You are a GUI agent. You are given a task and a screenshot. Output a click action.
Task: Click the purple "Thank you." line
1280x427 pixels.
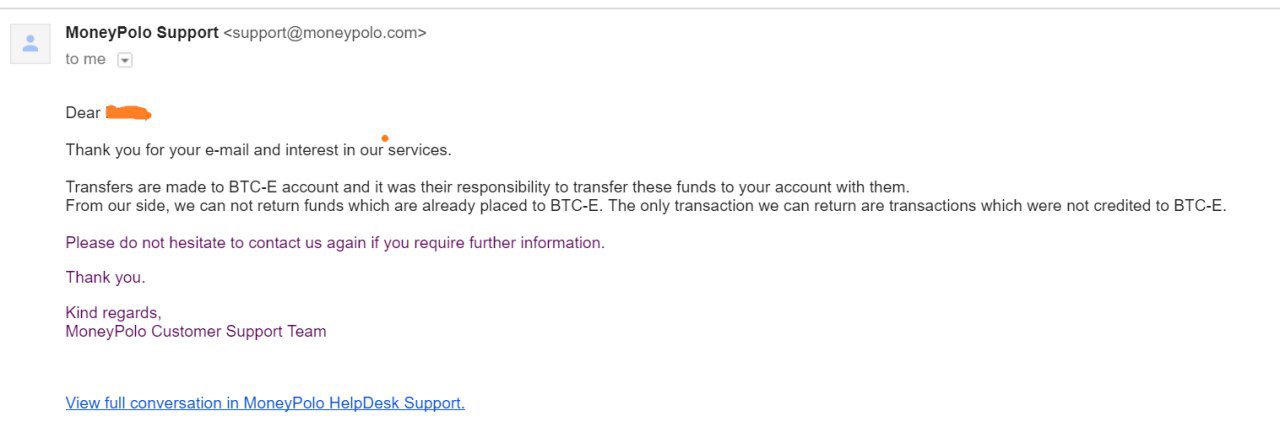(x=106, y=277)
